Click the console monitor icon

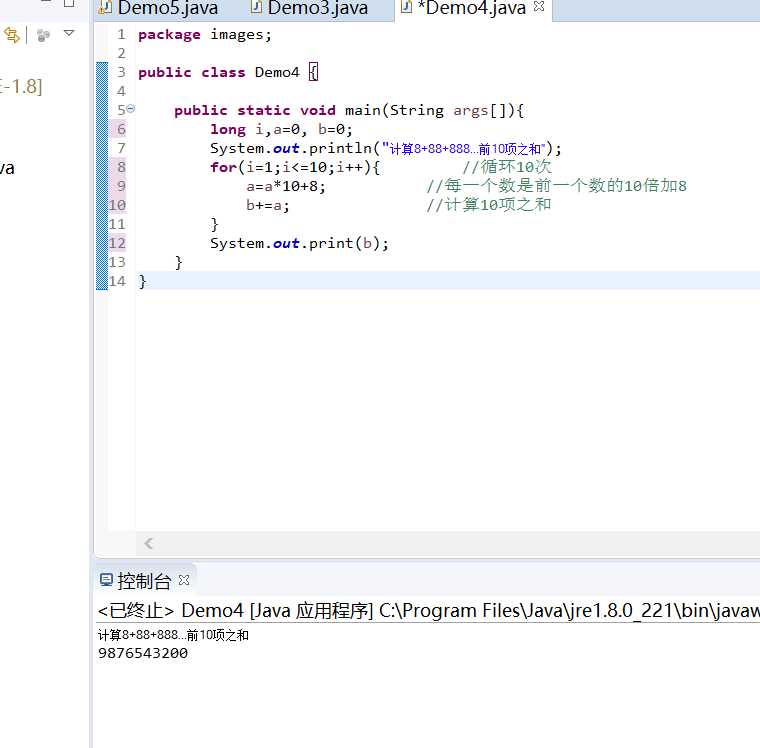[106, 580]
